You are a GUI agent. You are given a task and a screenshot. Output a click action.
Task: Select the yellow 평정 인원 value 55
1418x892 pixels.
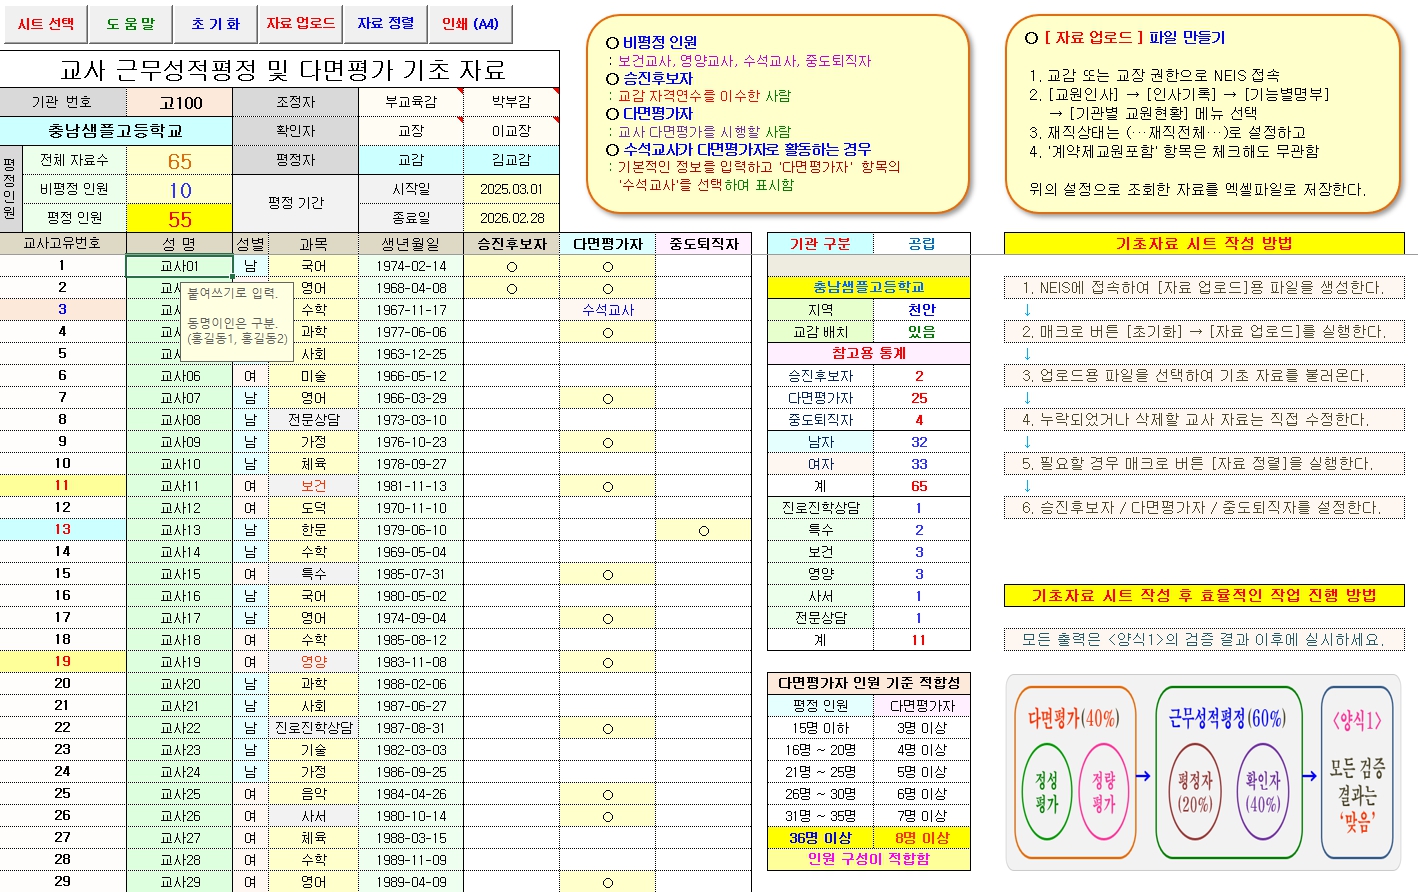tap(180, 219)
